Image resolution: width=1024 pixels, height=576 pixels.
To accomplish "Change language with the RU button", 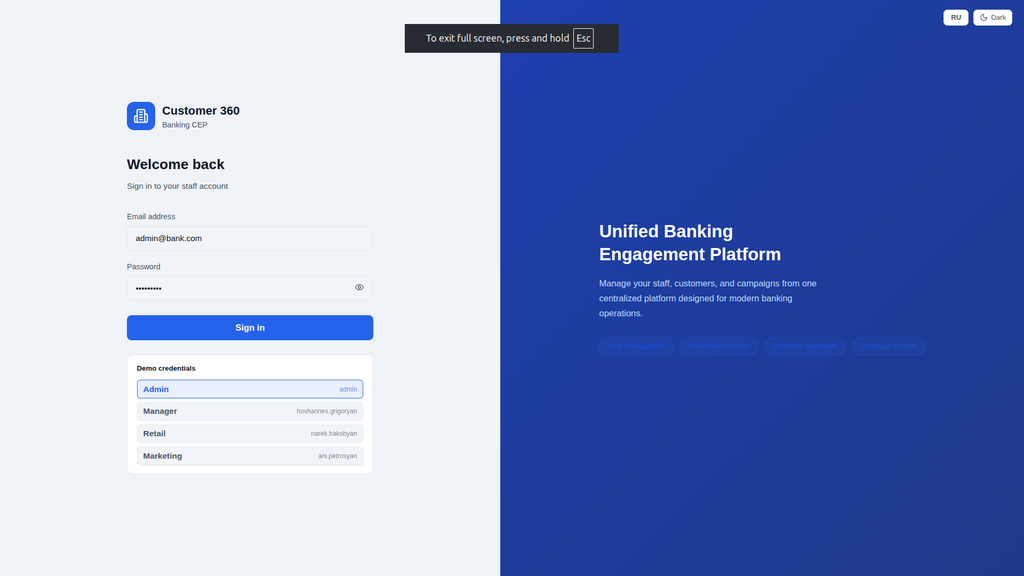I will pos(955,18).
